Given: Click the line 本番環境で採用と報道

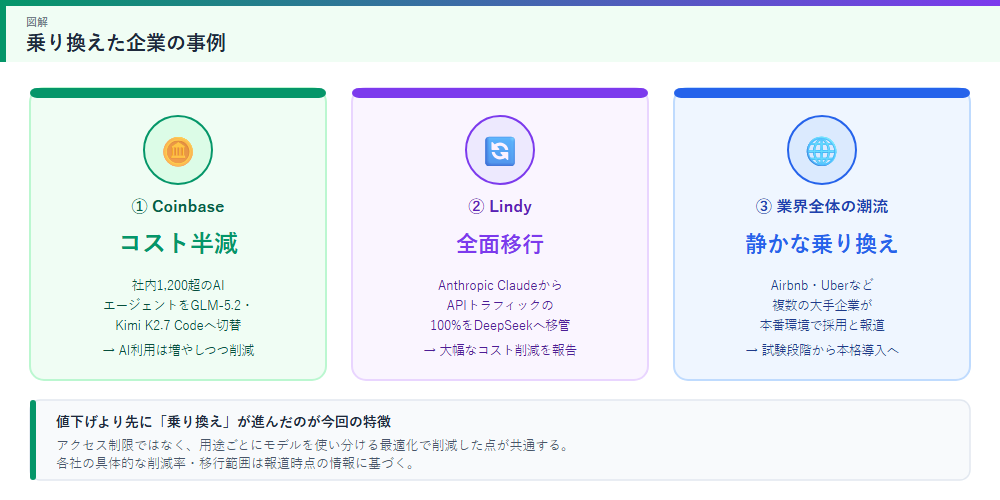Looking at the screenshot, I should [821, 325].
